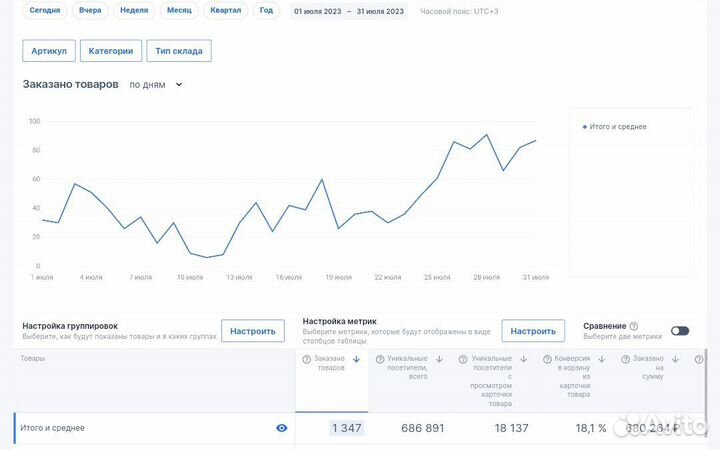Enable the Сравнение toggle switch
This screenshot has width=720, height=450.
pyautogui.click(x=680, y=331)
